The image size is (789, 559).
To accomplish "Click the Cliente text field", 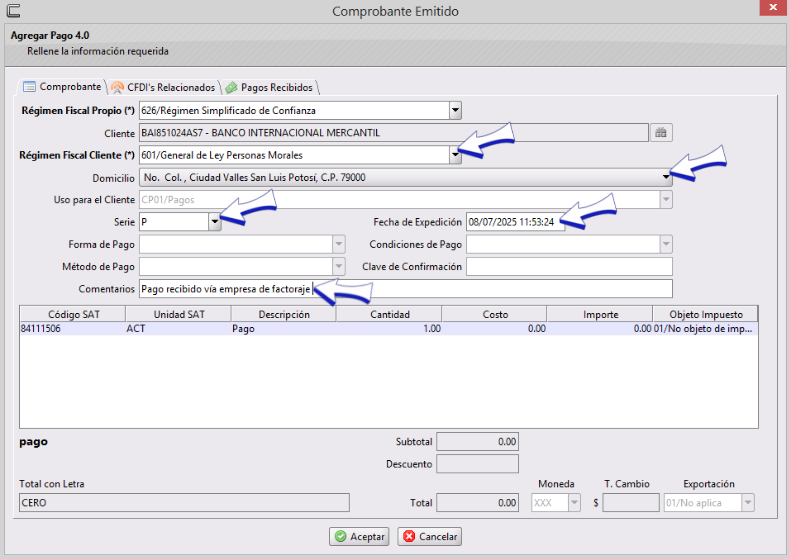I will coord(393,133).
